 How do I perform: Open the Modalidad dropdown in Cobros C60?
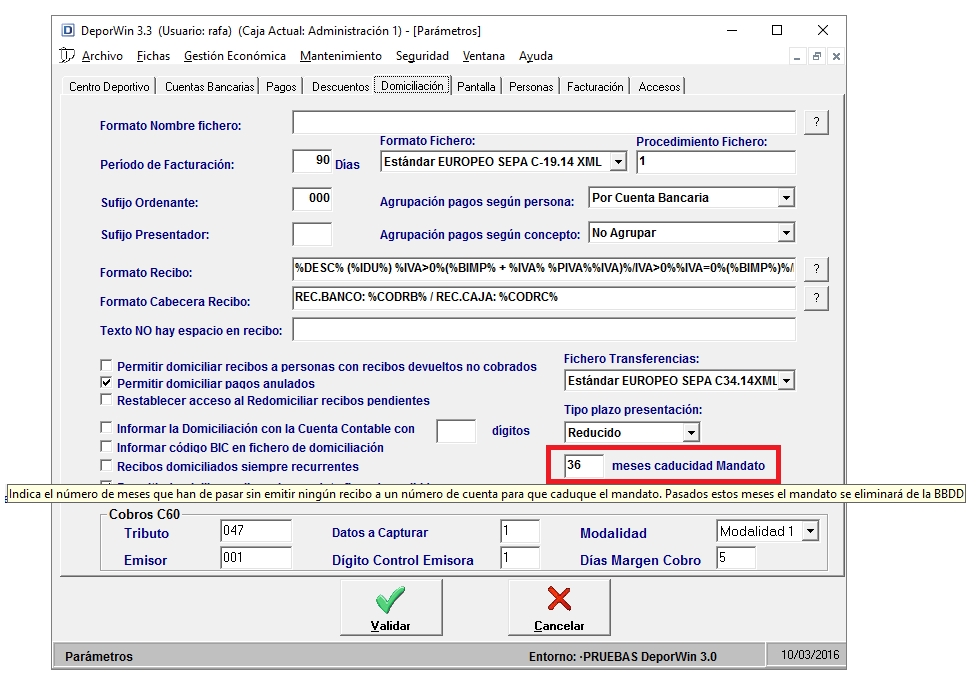[x=810, y=531]
